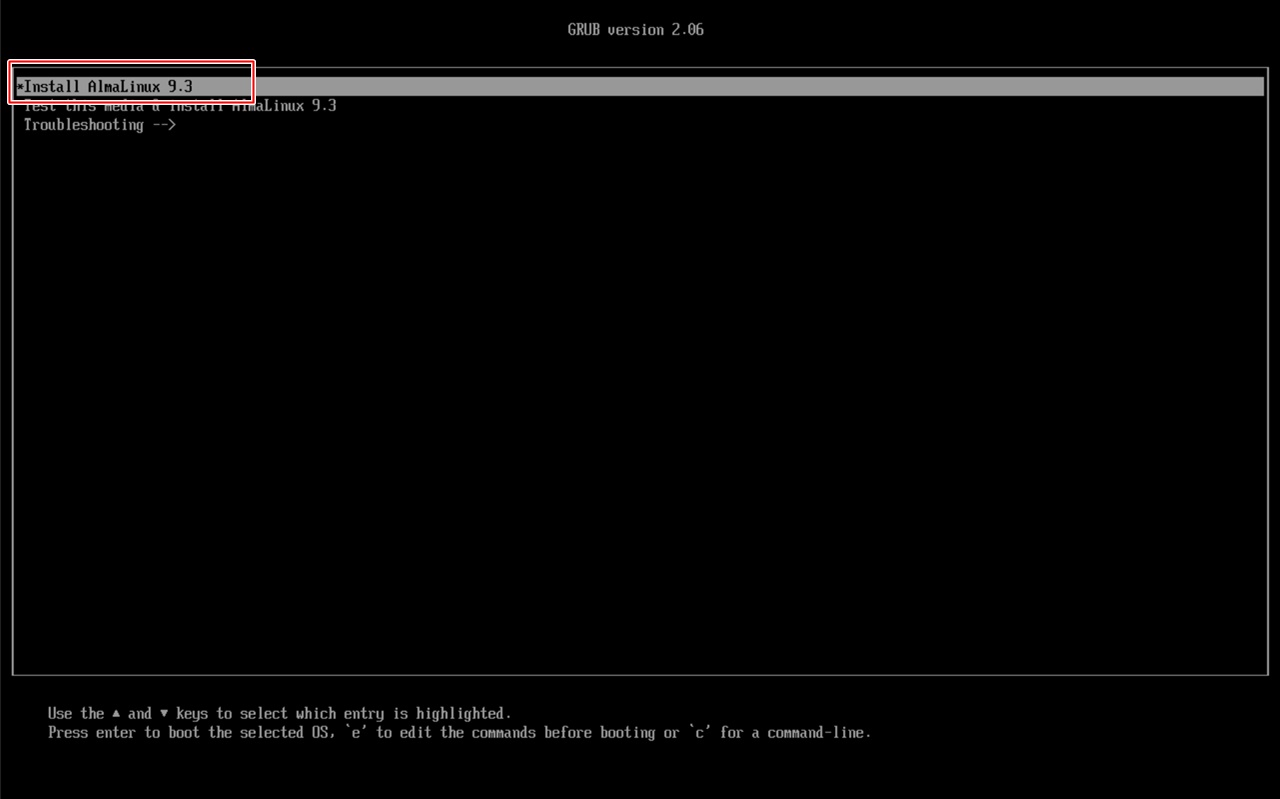Click the '9.3' in the highlighted entry
The image size is (1280, 799).
click(180, 87)
